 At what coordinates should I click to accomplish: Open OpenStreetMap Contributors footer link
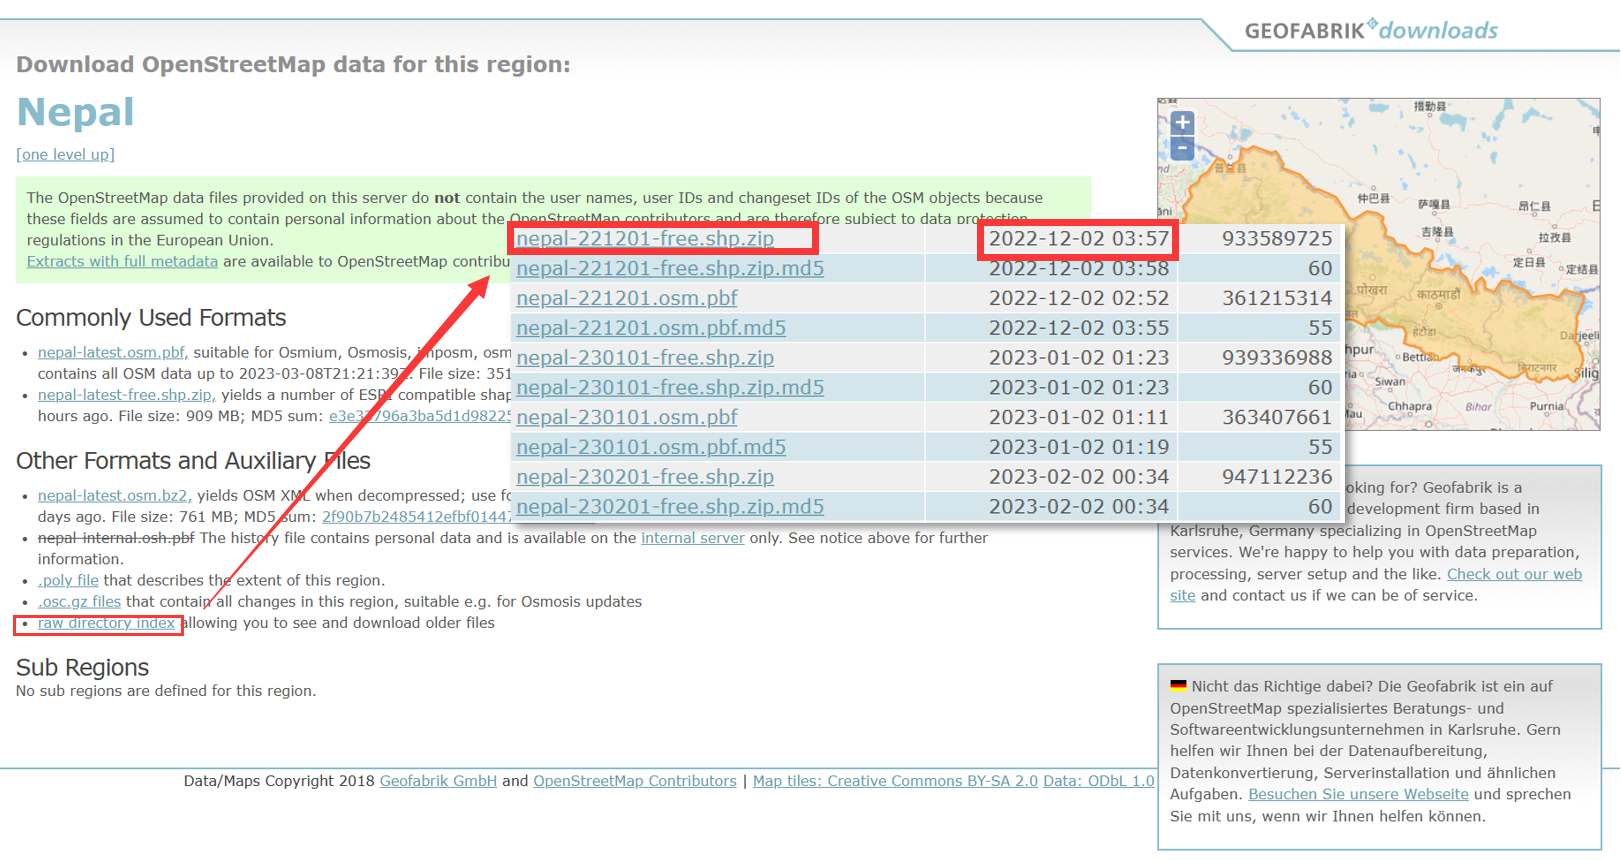pyautogui.click(x=635, y=781)
